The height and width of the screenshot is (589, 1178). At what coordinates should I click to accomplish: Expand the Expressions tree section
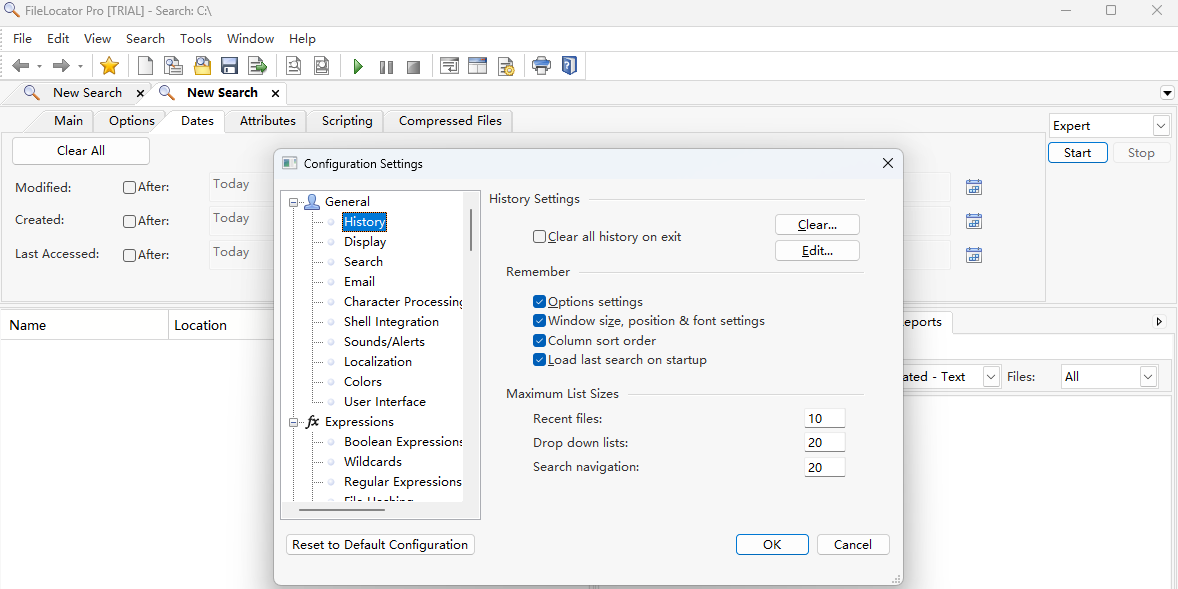tap(293, 421)
